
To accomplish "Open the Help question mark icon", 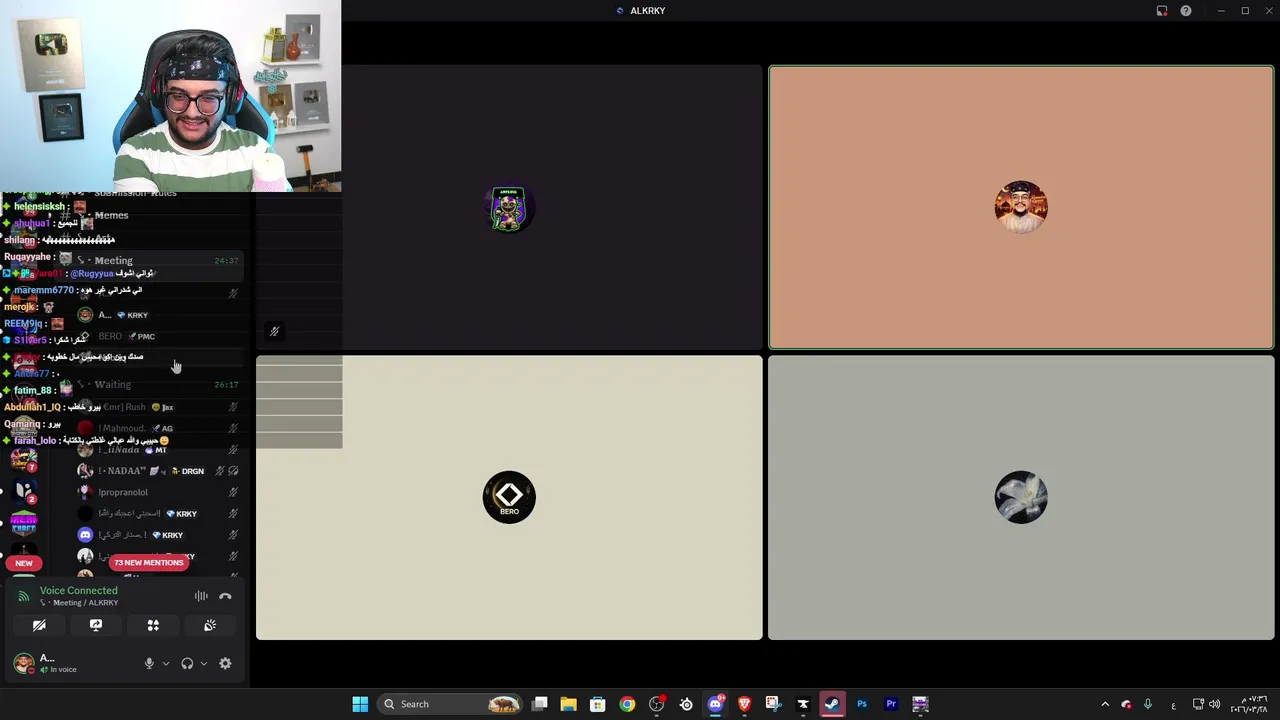I will coord(1186,11).
